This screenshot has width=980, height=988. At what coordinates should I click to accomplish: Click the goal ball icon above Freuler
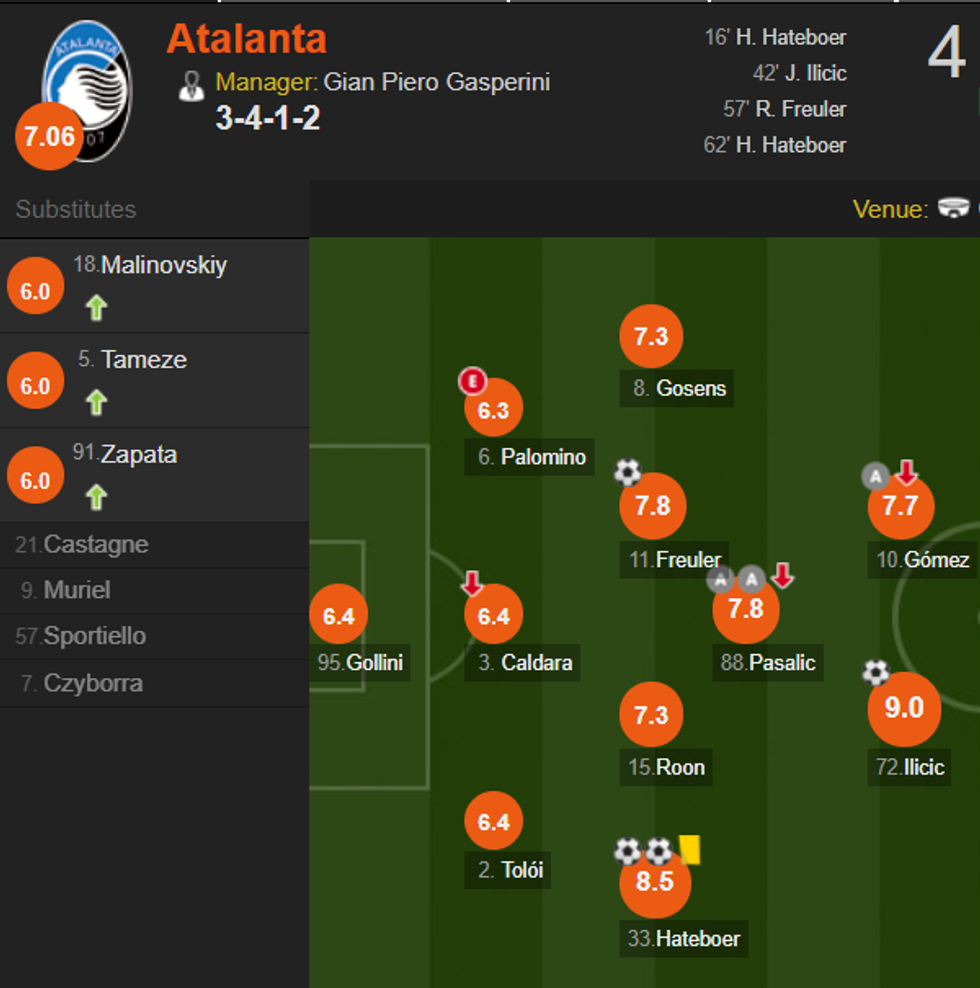coord(627,472)
